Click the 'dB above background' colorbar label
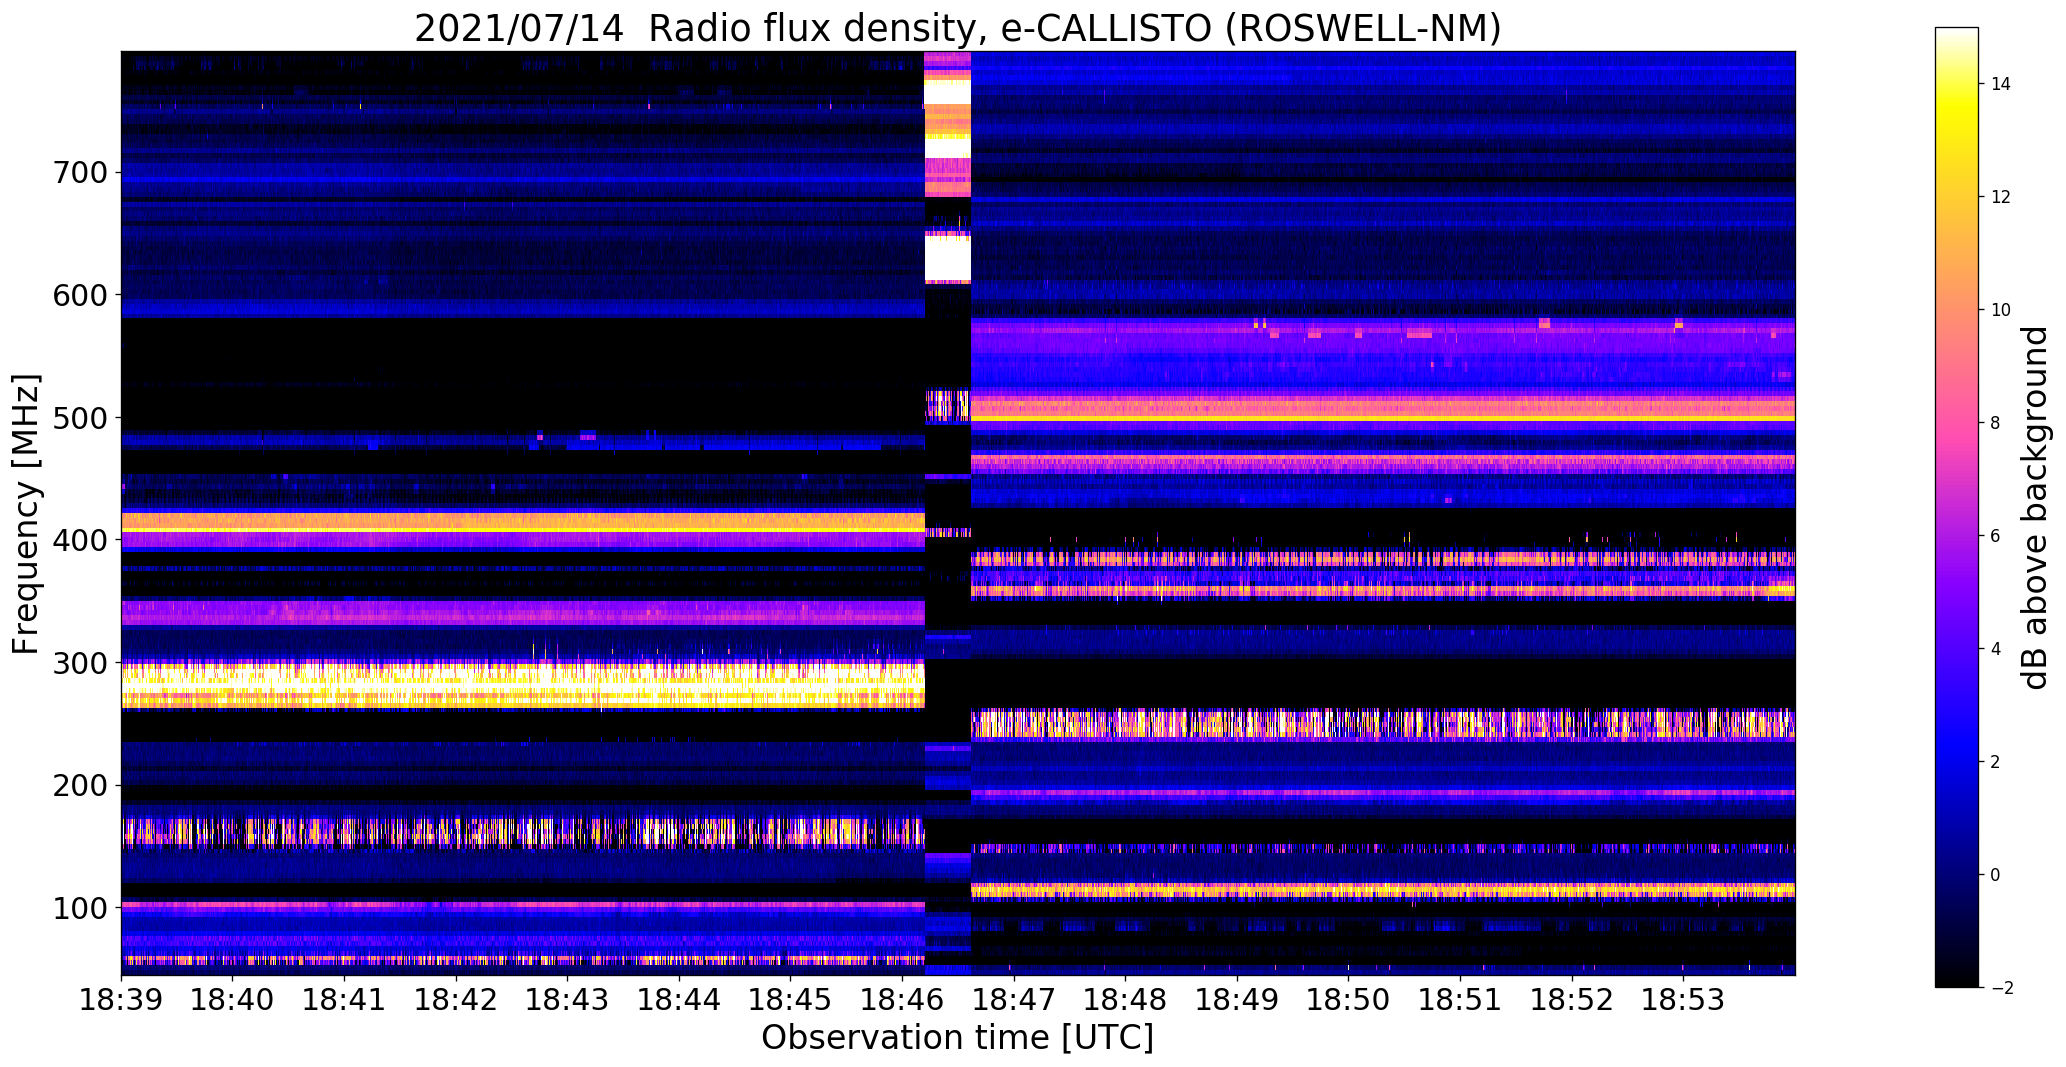Viewport: 2066px width, 1067px height. (x=2036, y=507)
